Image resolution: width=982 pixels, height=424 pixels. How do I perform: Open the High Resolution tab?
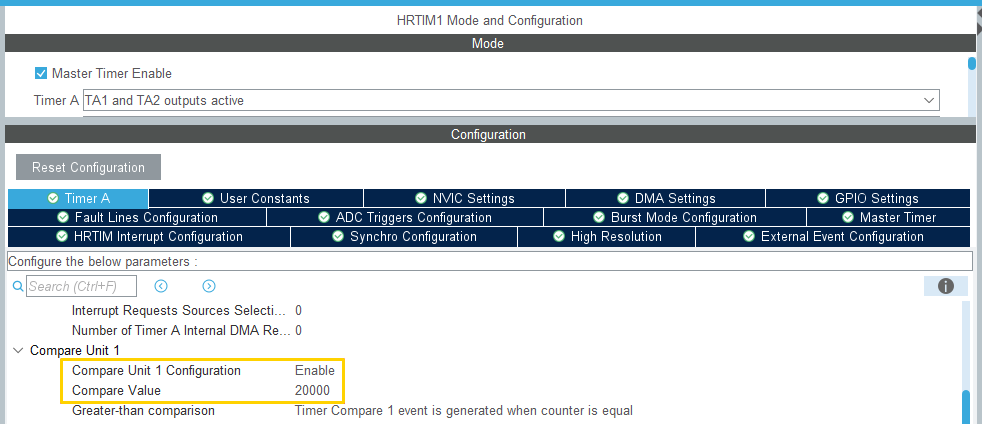[606, 237]
